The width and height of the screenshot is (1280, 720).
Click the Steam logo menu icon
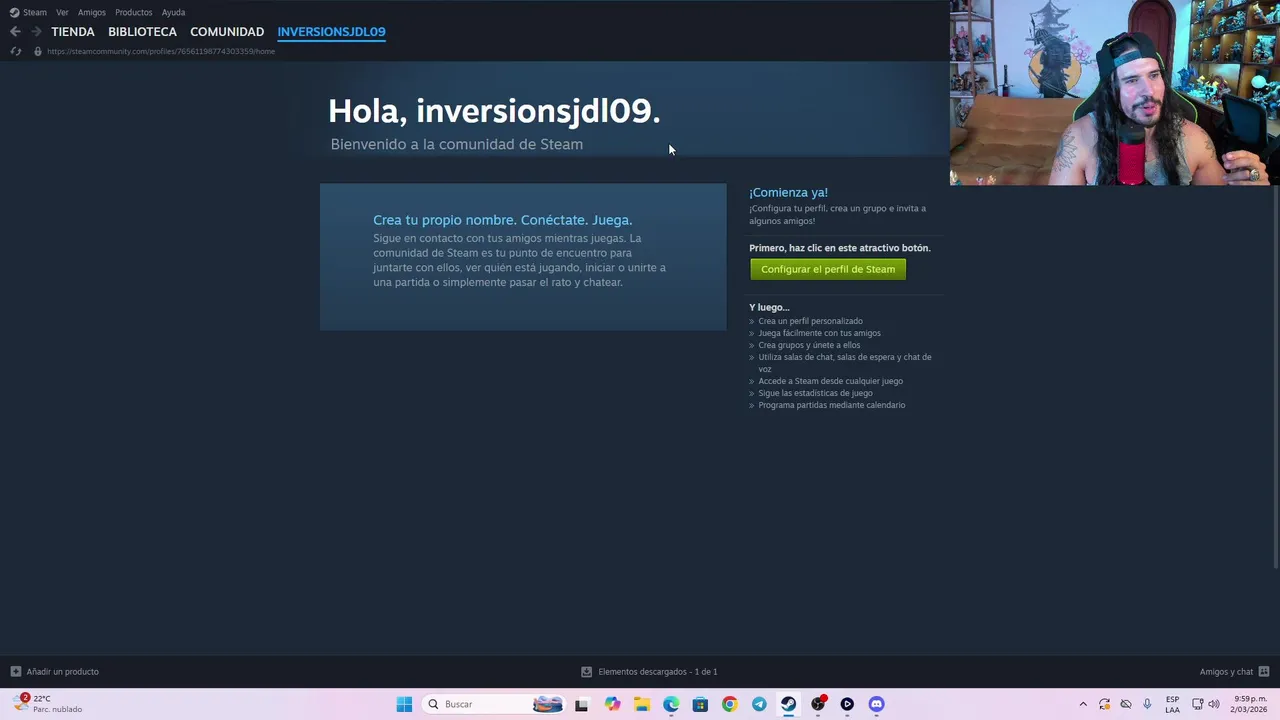click(x=14, y=12)
